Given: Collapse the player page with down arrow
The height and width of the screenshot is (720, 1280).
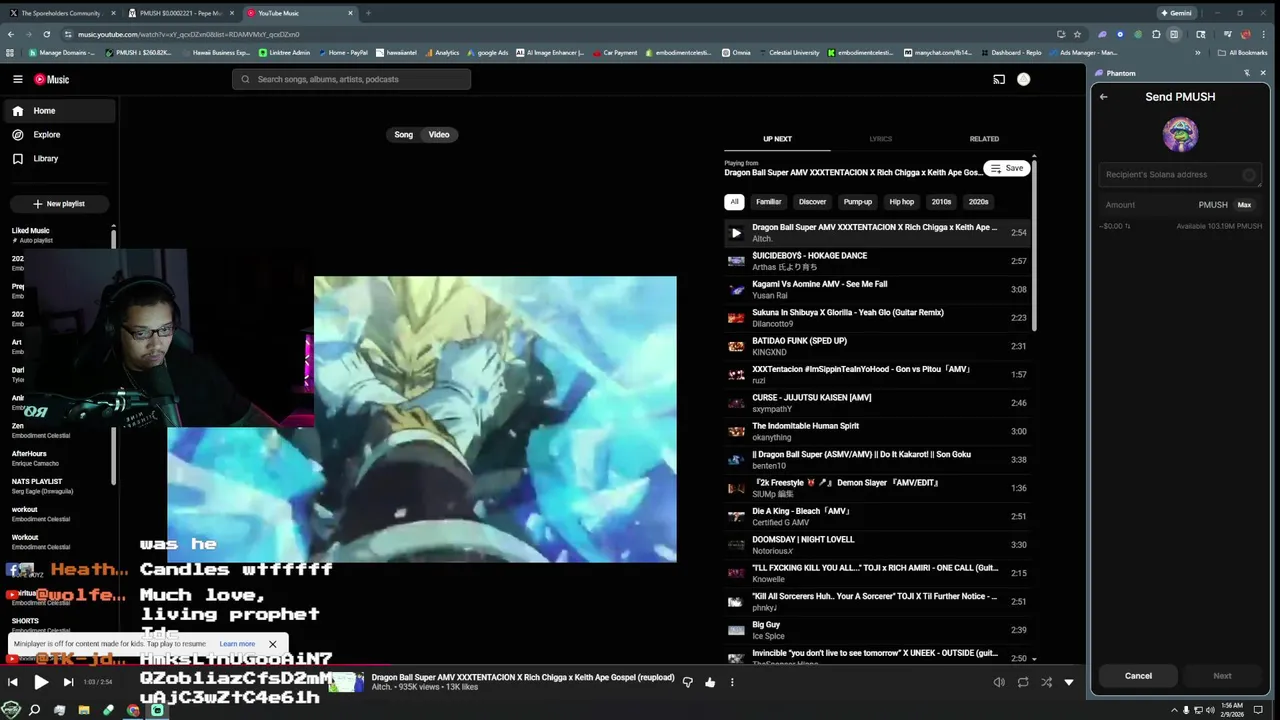Looking at the screenshot, I should [x=1069, y=682].
